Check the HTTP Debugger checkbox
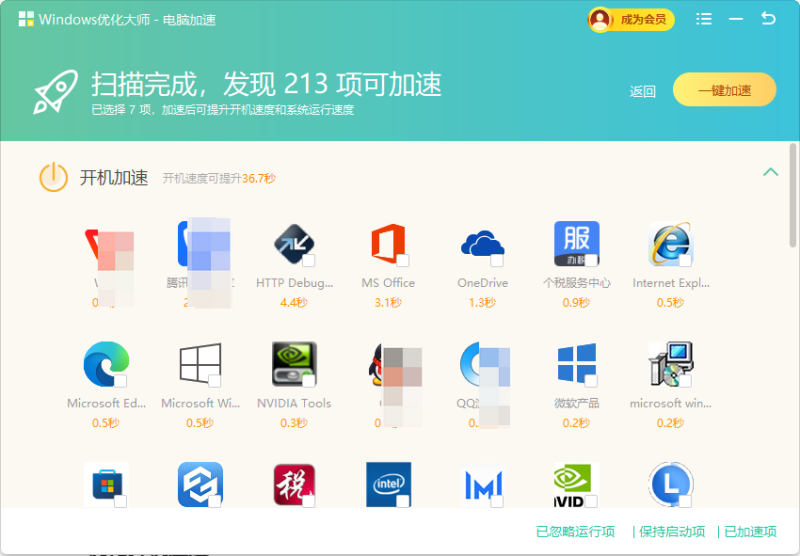800x556 pixels. [x=308, y=261]
